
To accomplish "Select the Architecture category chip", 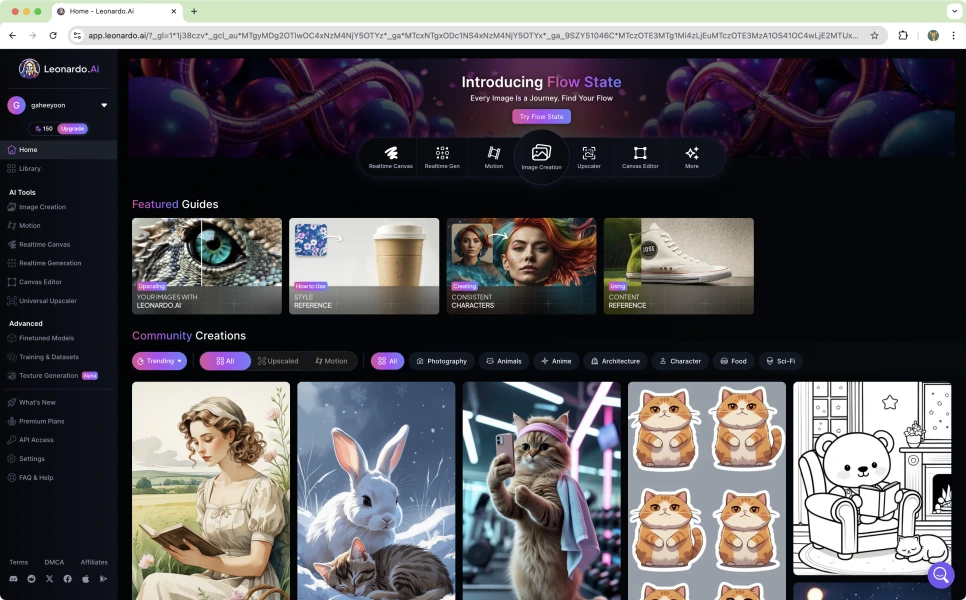I will pyautogui.click(x=615, y=361).
